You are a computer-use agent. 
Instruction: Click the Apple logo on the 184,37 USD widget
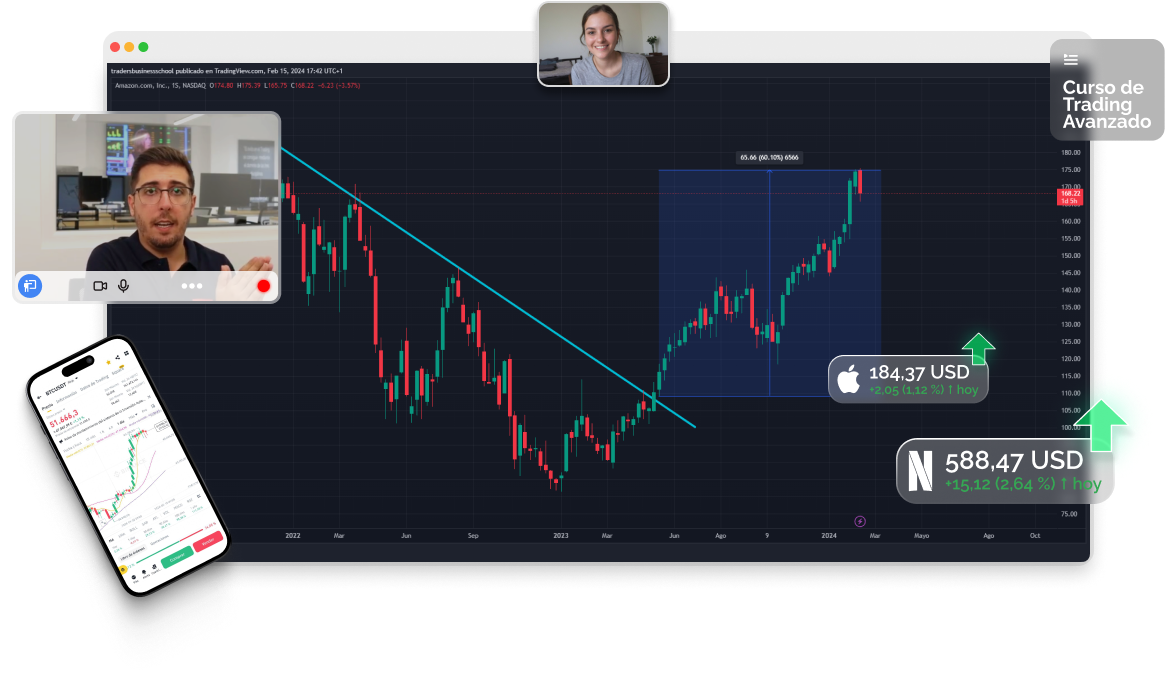click(x=851, y=379)
